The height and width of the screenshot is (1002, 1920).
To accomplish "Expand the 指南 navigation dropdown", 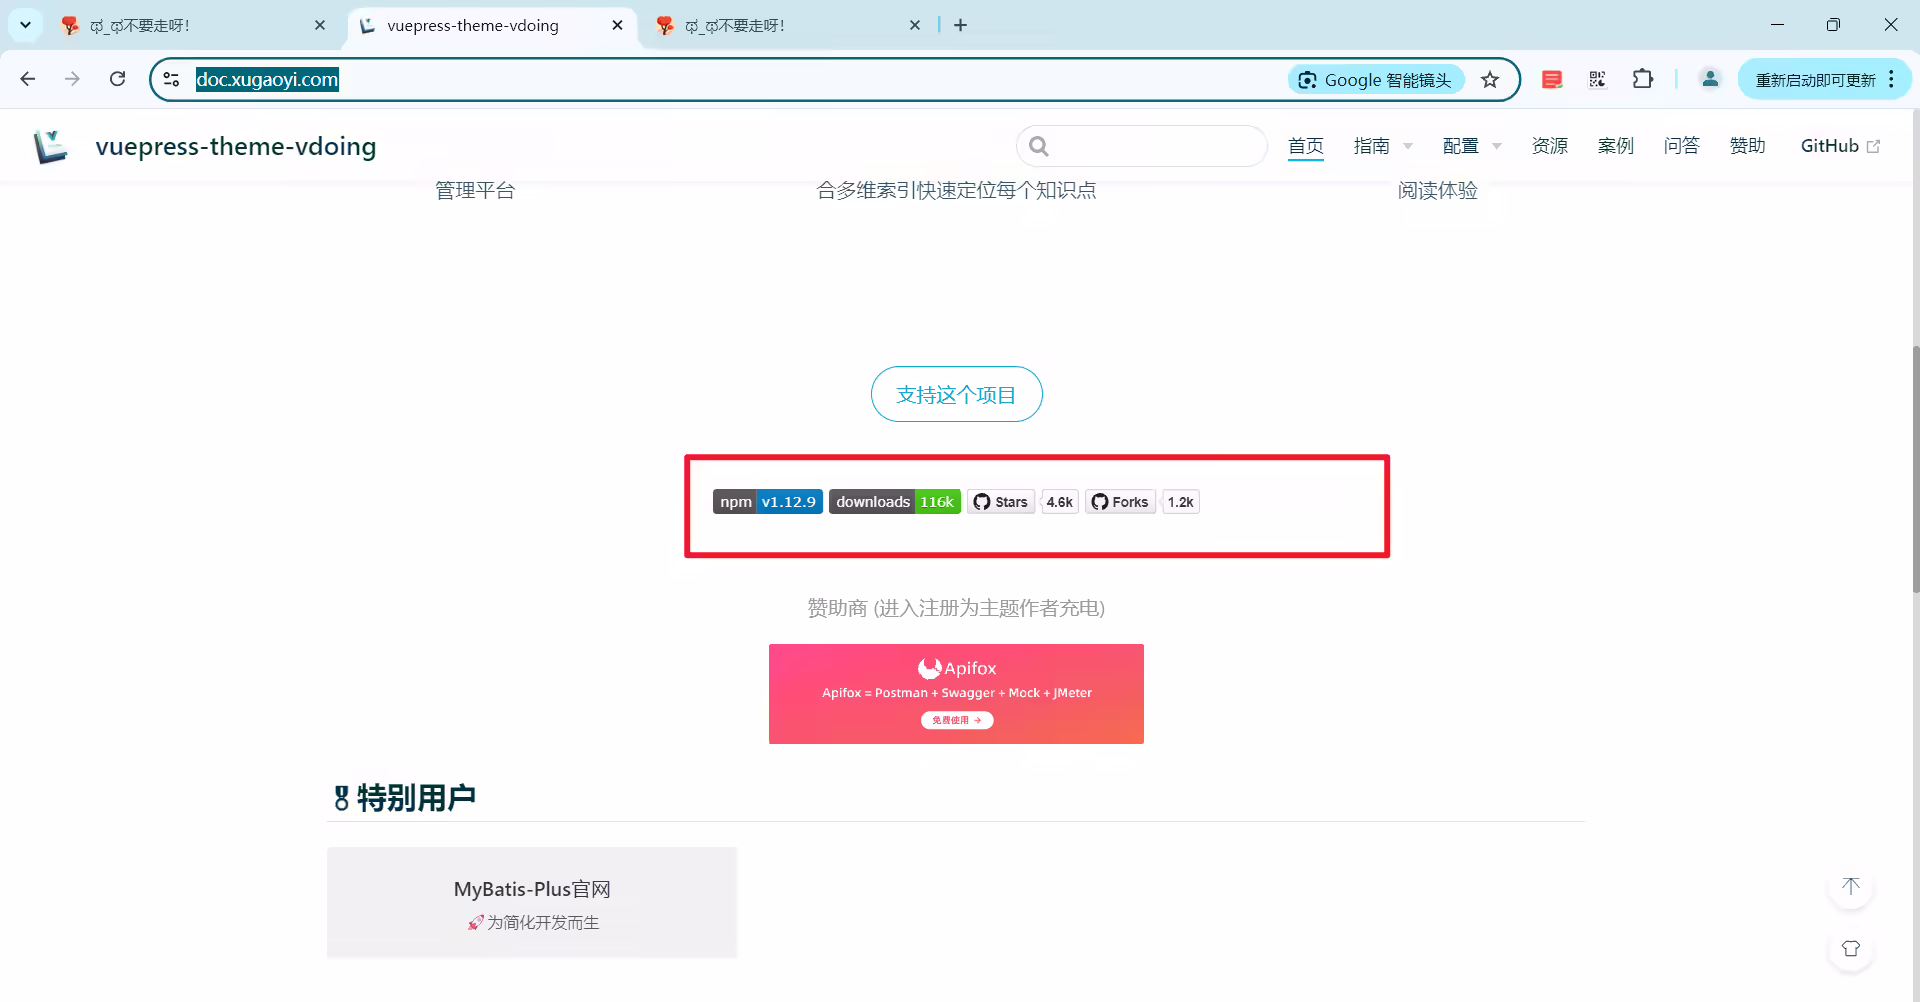I will (1383, 146).
